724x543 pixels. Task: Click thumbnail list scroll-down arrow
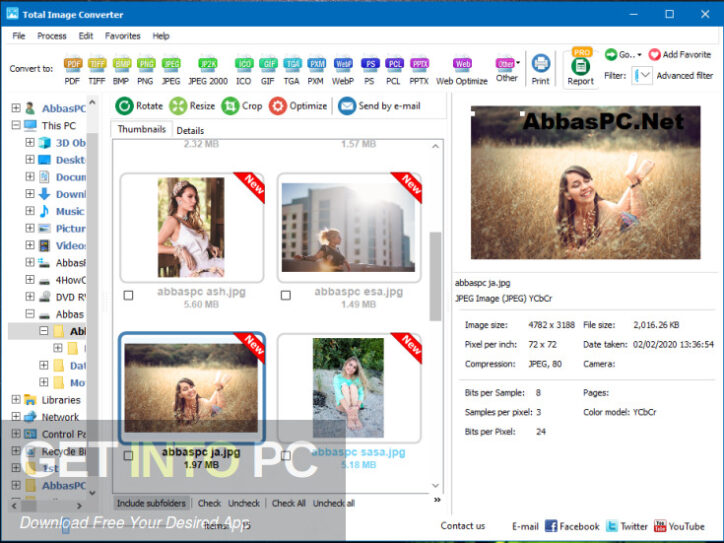[x=435, y=485]
